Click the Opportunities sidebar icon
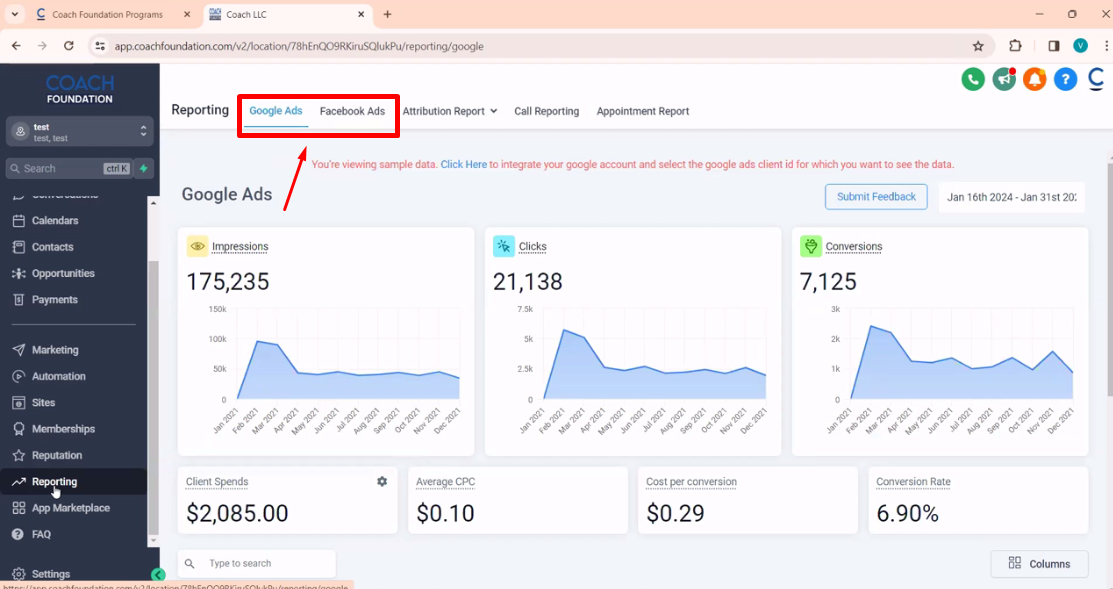Screen dimensions: 1113x589 click(19, 273)
